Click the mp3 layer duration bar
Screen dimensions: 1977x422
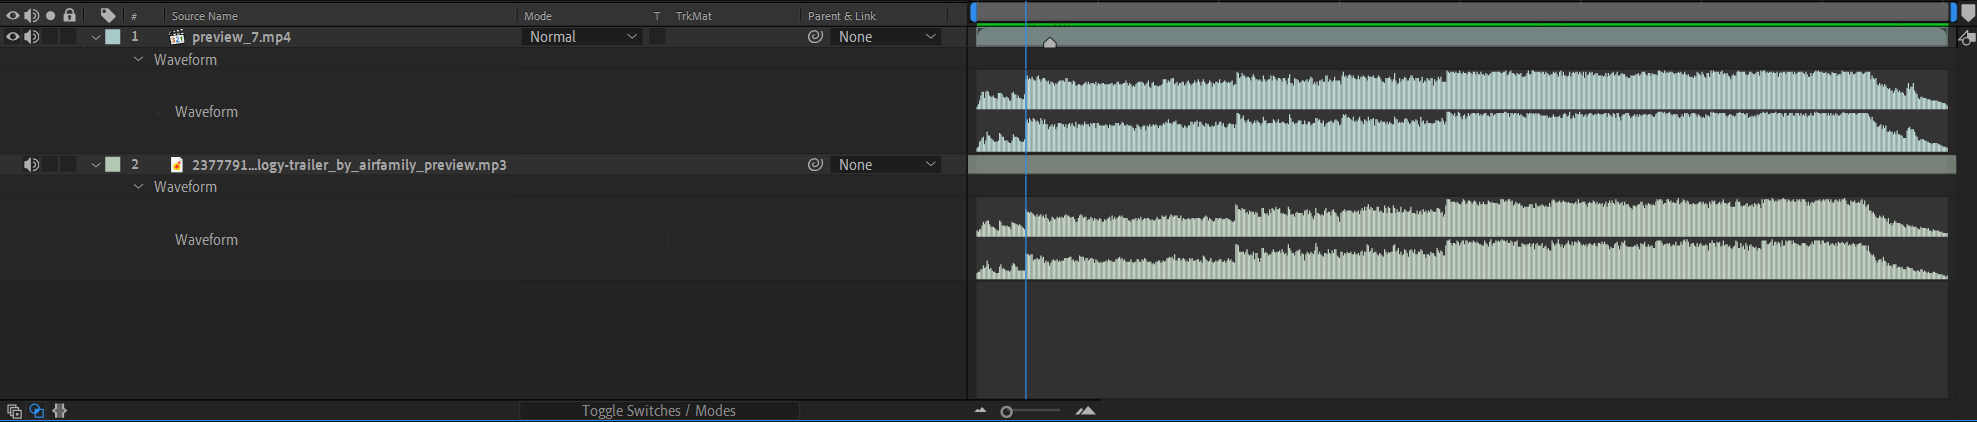coord(1461,165)
